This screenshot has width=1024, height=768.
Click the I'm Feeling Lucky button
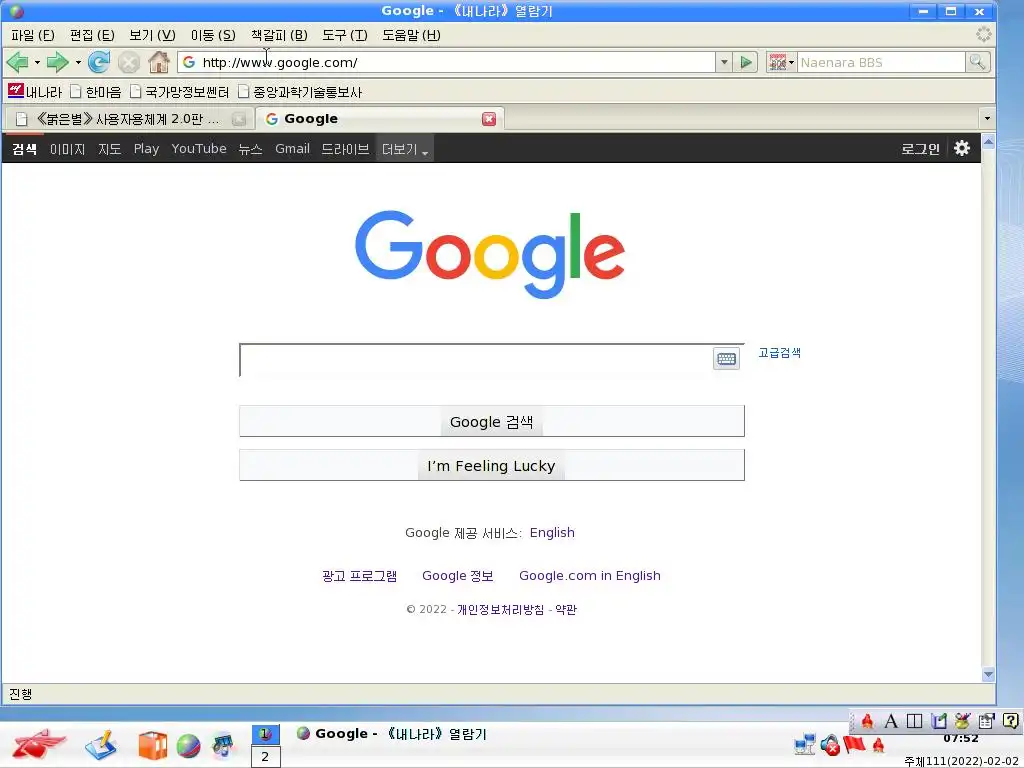492,466
